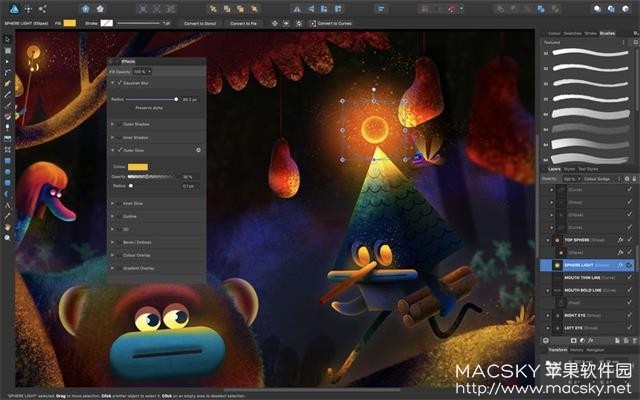Switch to the Colour tab
Image resolution: width=640 pixels, height=400 pixels.
point(554,33)
